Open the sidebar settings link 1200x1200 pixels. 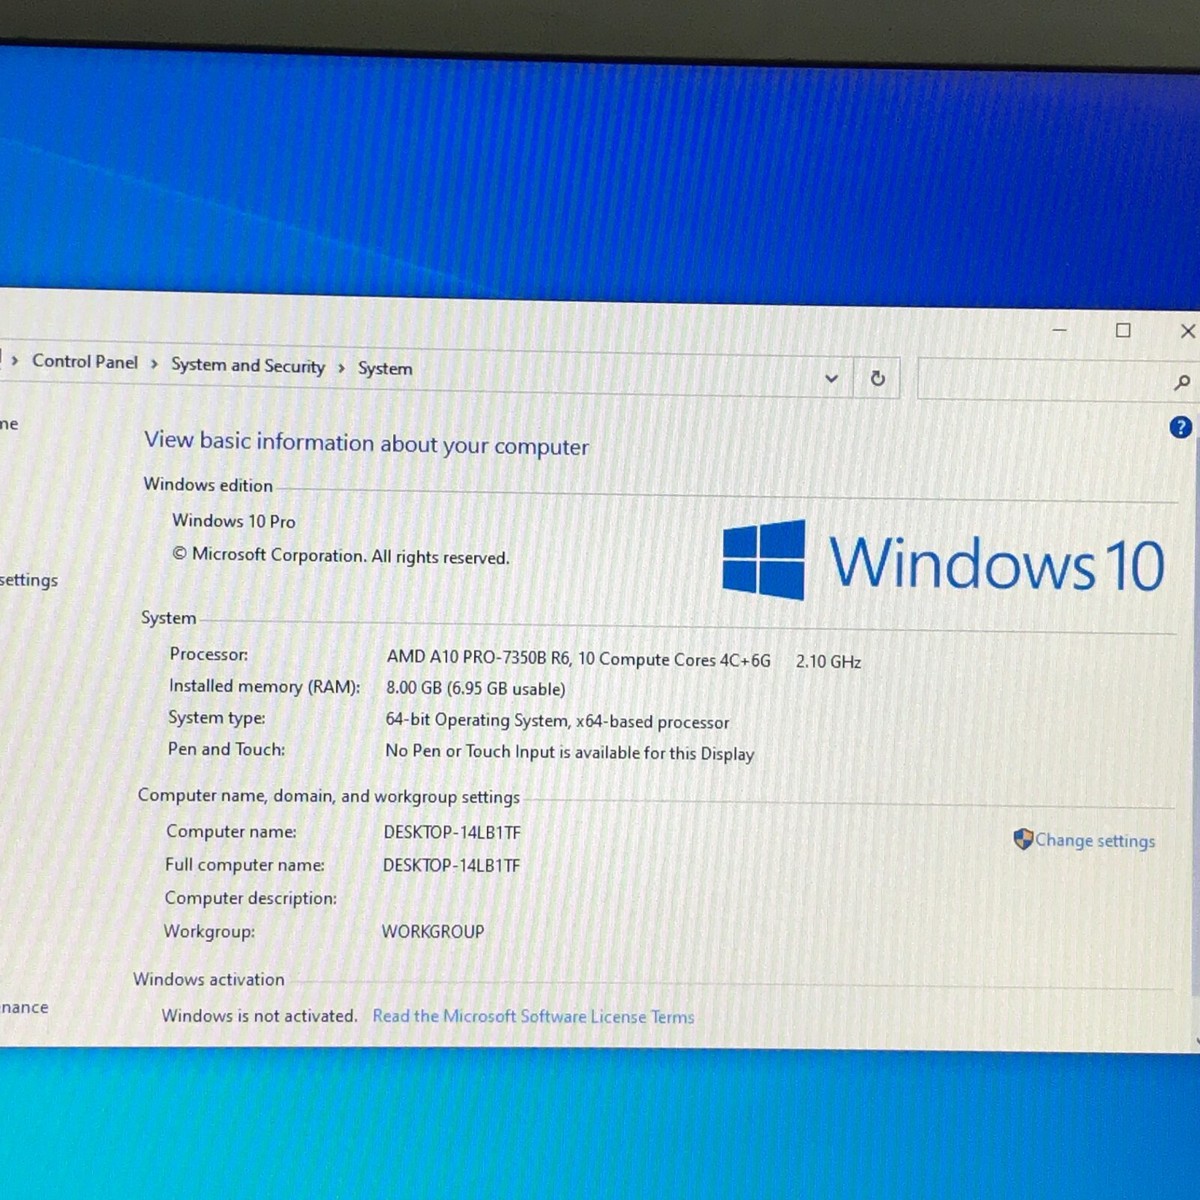(28, 580)
